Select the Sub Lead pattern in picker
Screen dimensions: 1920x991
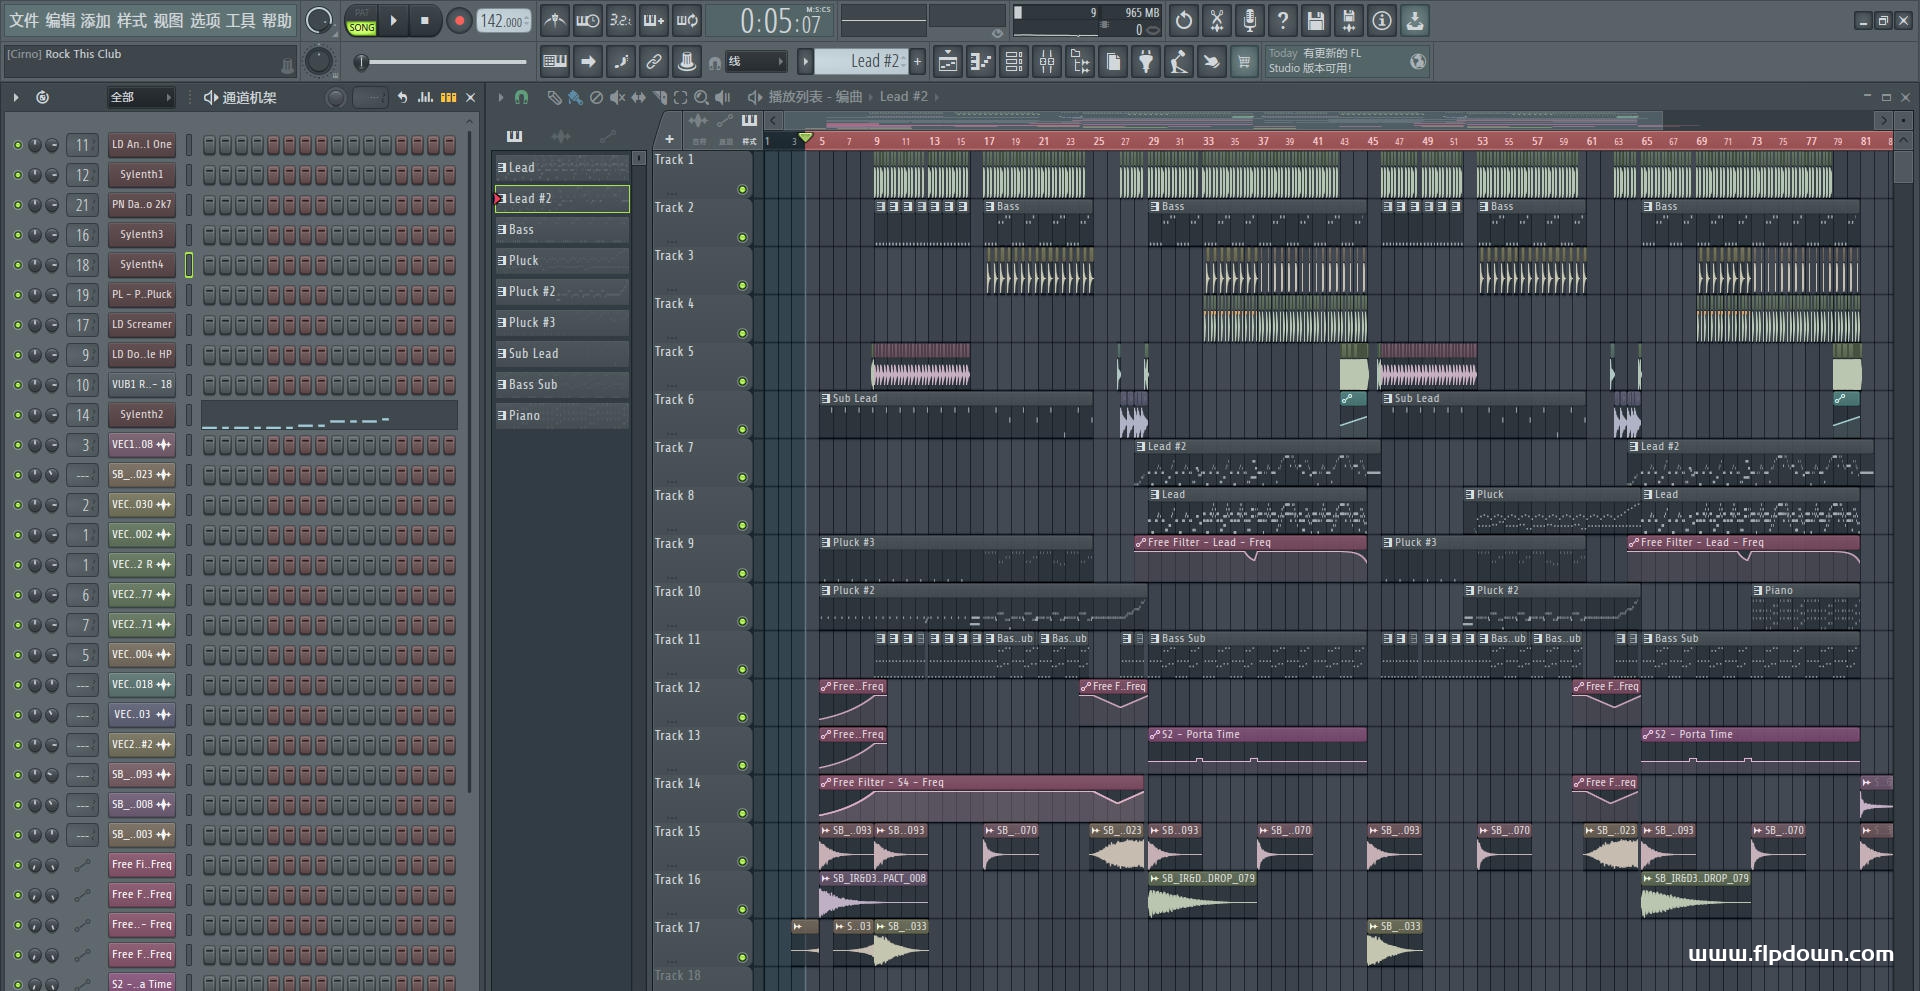click(x=562, y=353)
